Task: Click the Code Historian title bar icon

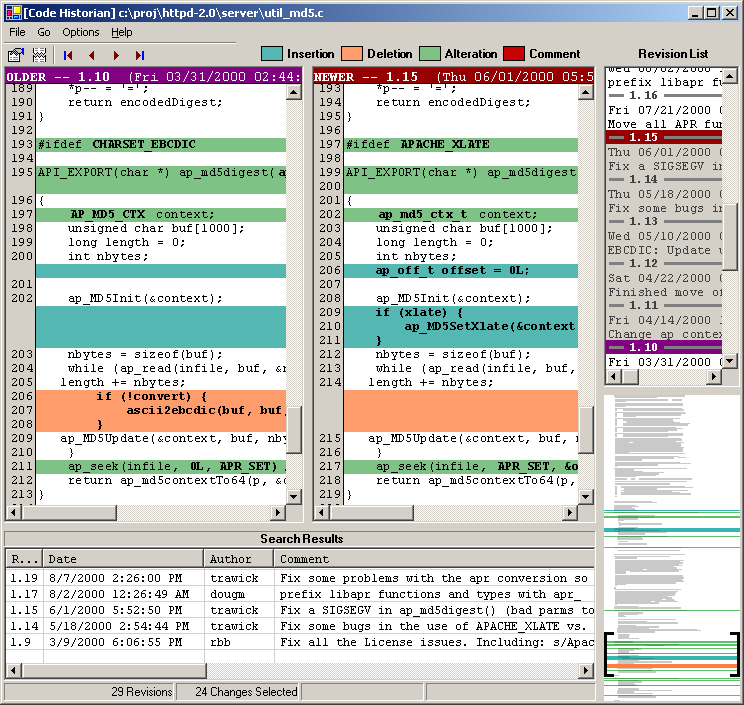Action: click(x=13, y=12)
